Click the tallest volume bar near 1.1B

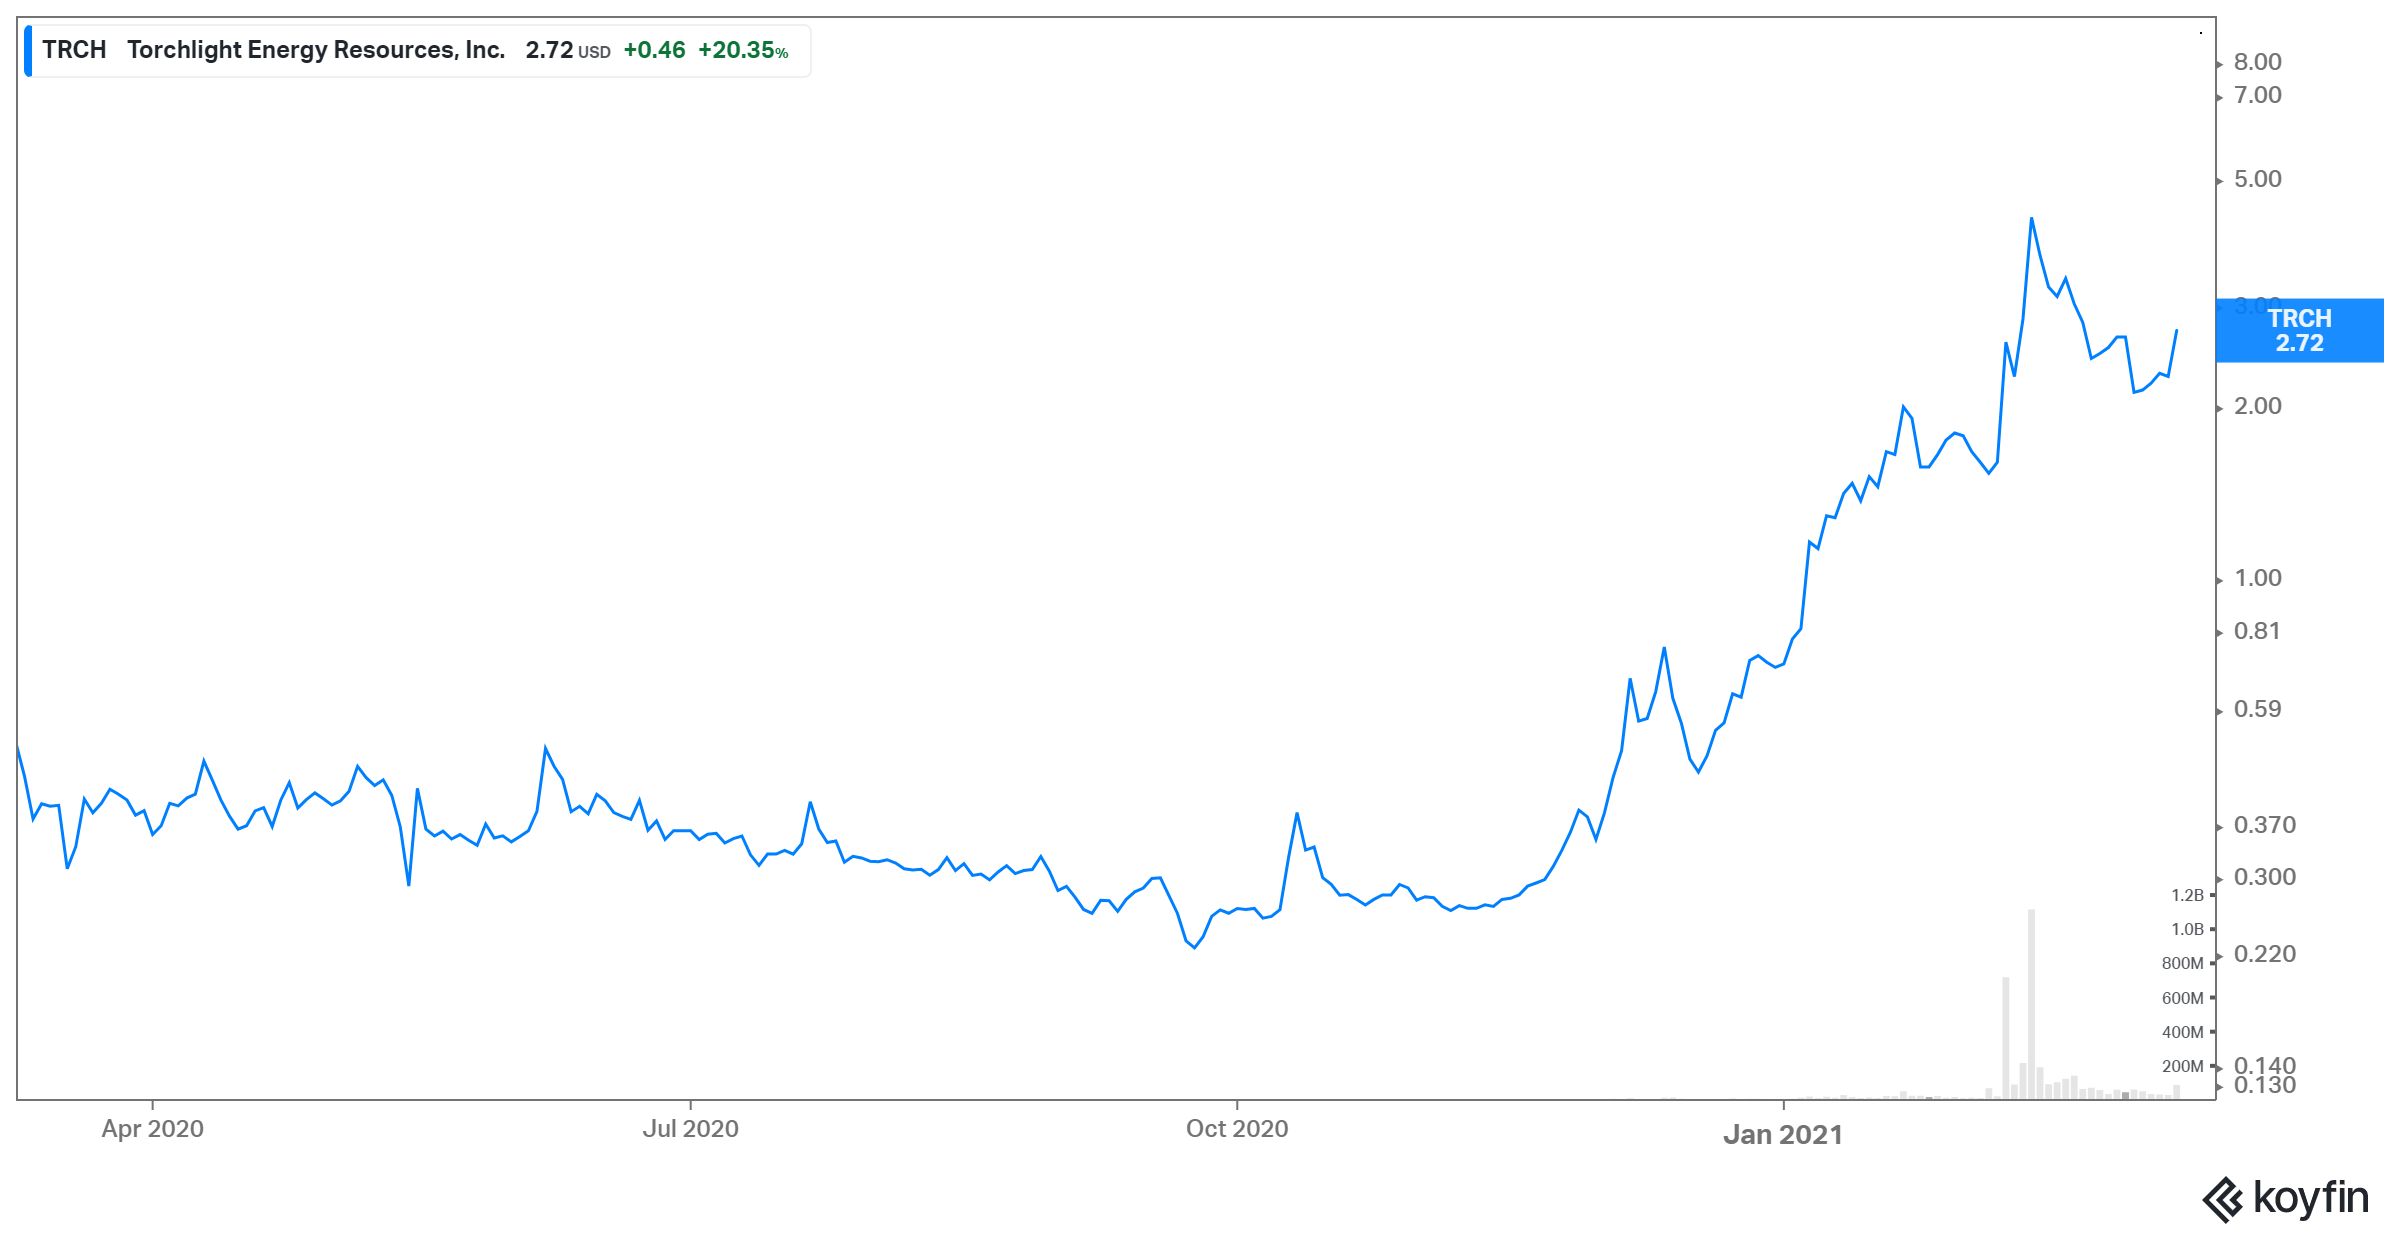(x=2031, y=1004)
